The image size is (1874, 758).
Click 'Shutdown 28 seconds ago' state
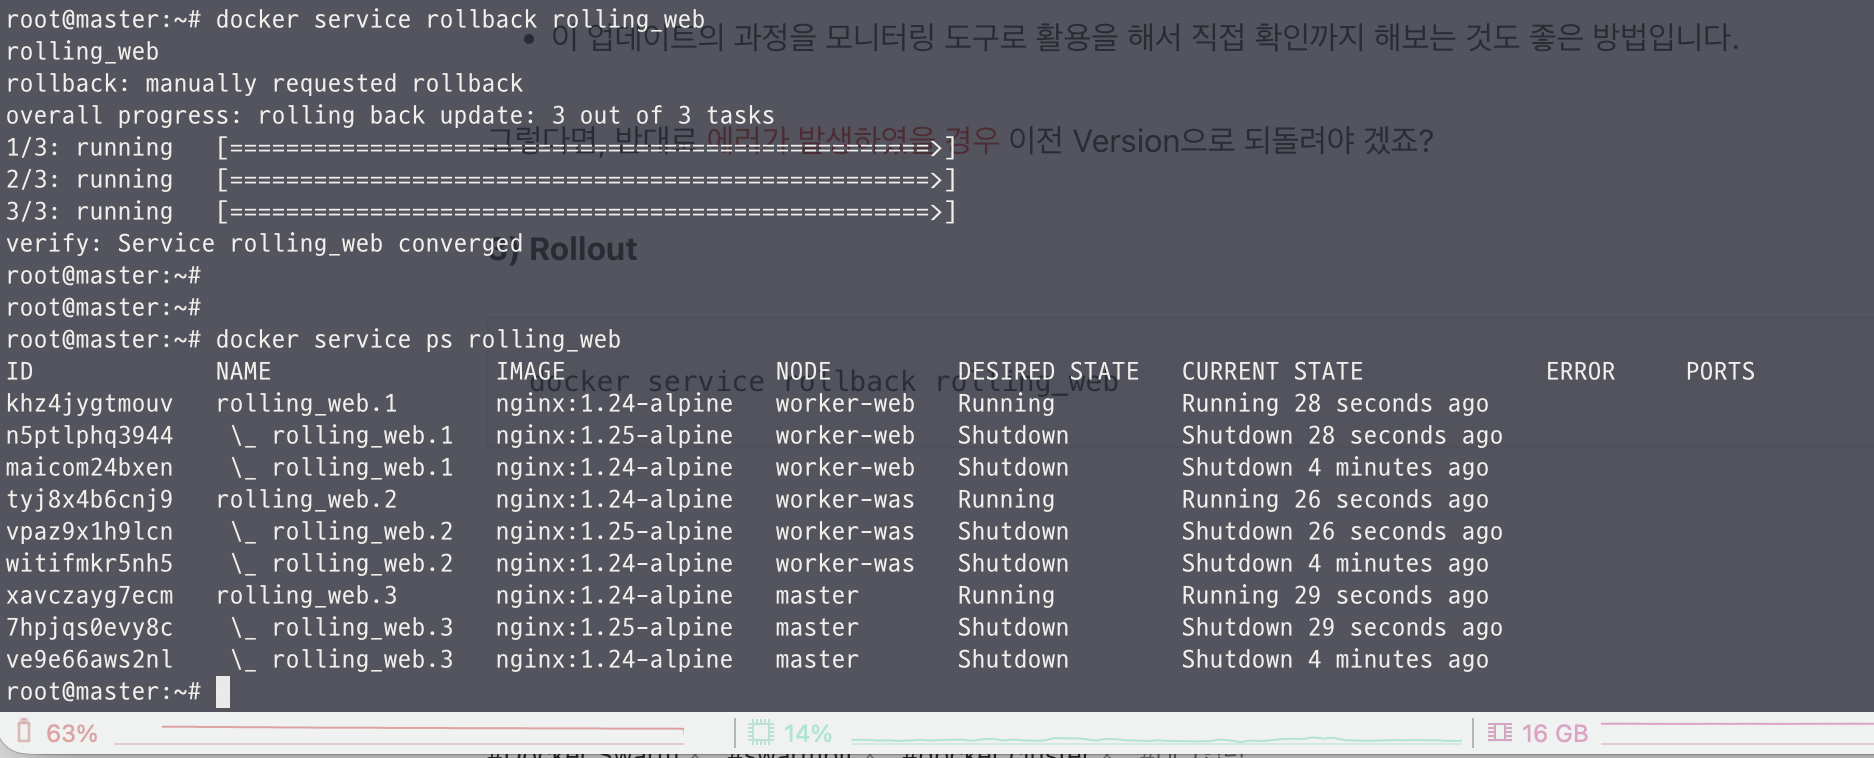(x=1342, y=436)
